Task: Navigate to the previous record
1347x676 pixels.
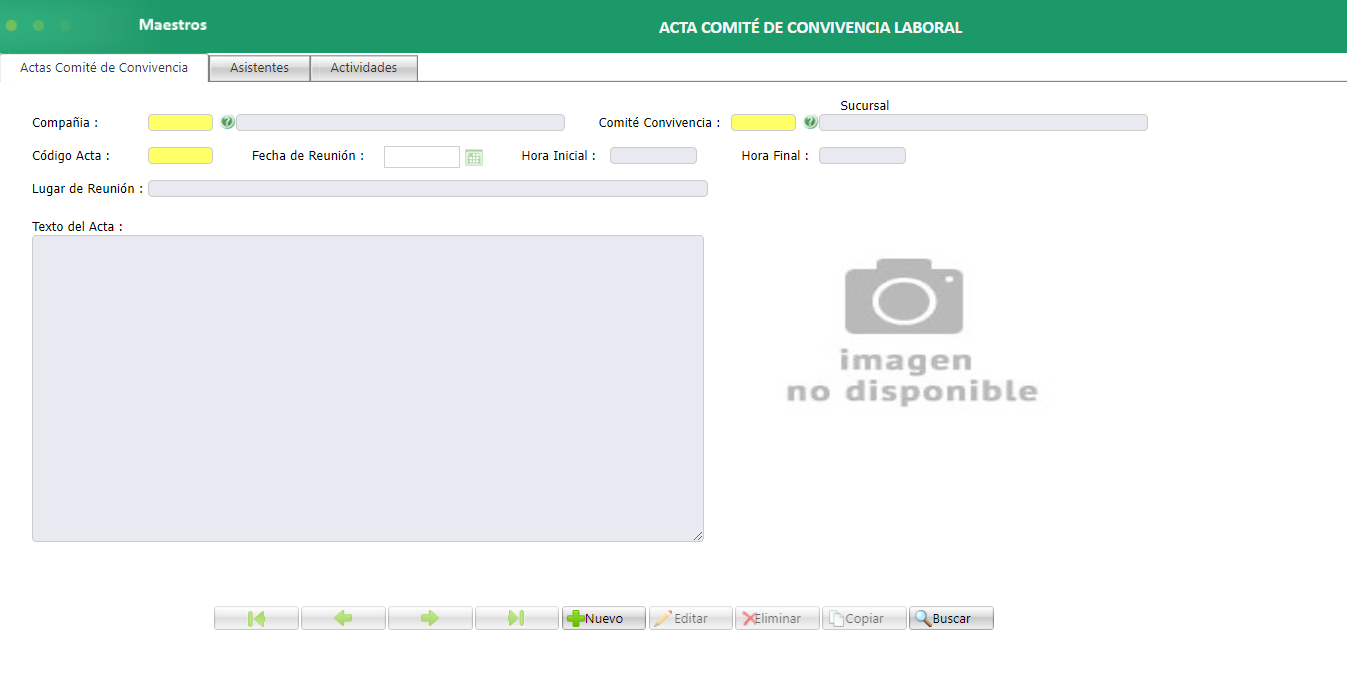Action: coord(343,617)
